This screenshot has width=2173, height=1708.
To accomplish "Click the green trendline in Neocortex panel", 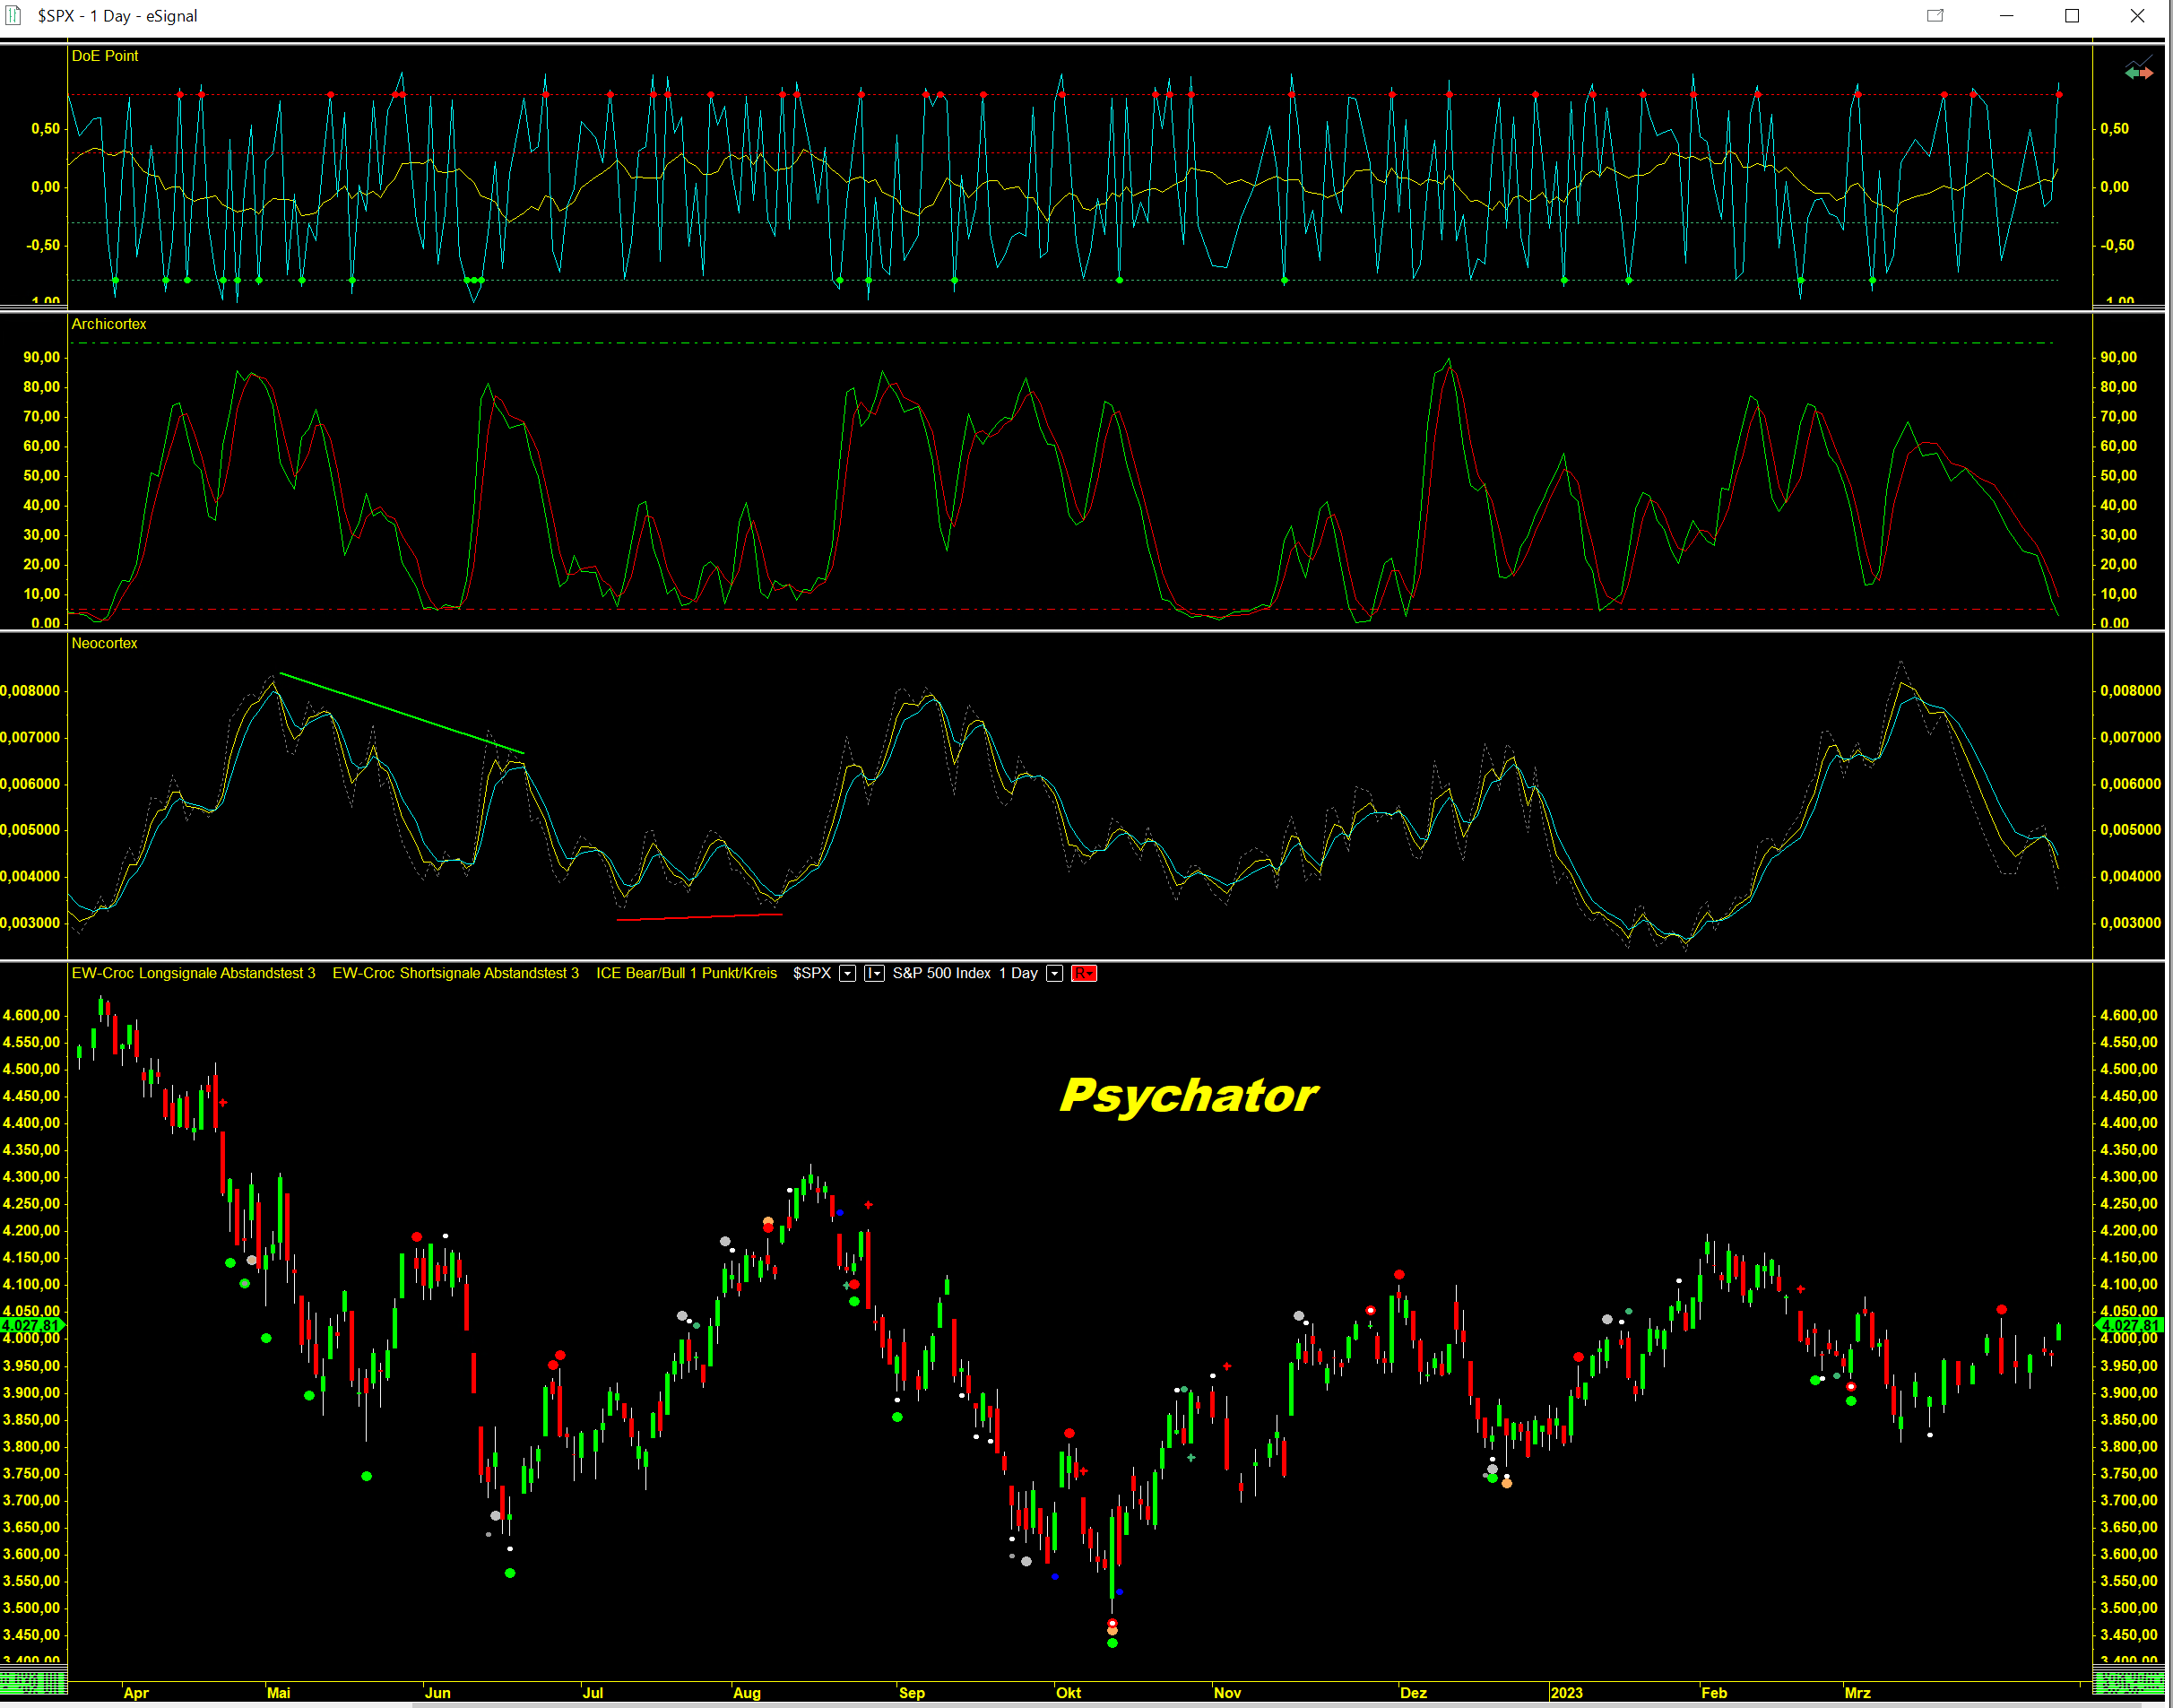I will [400, 712].
